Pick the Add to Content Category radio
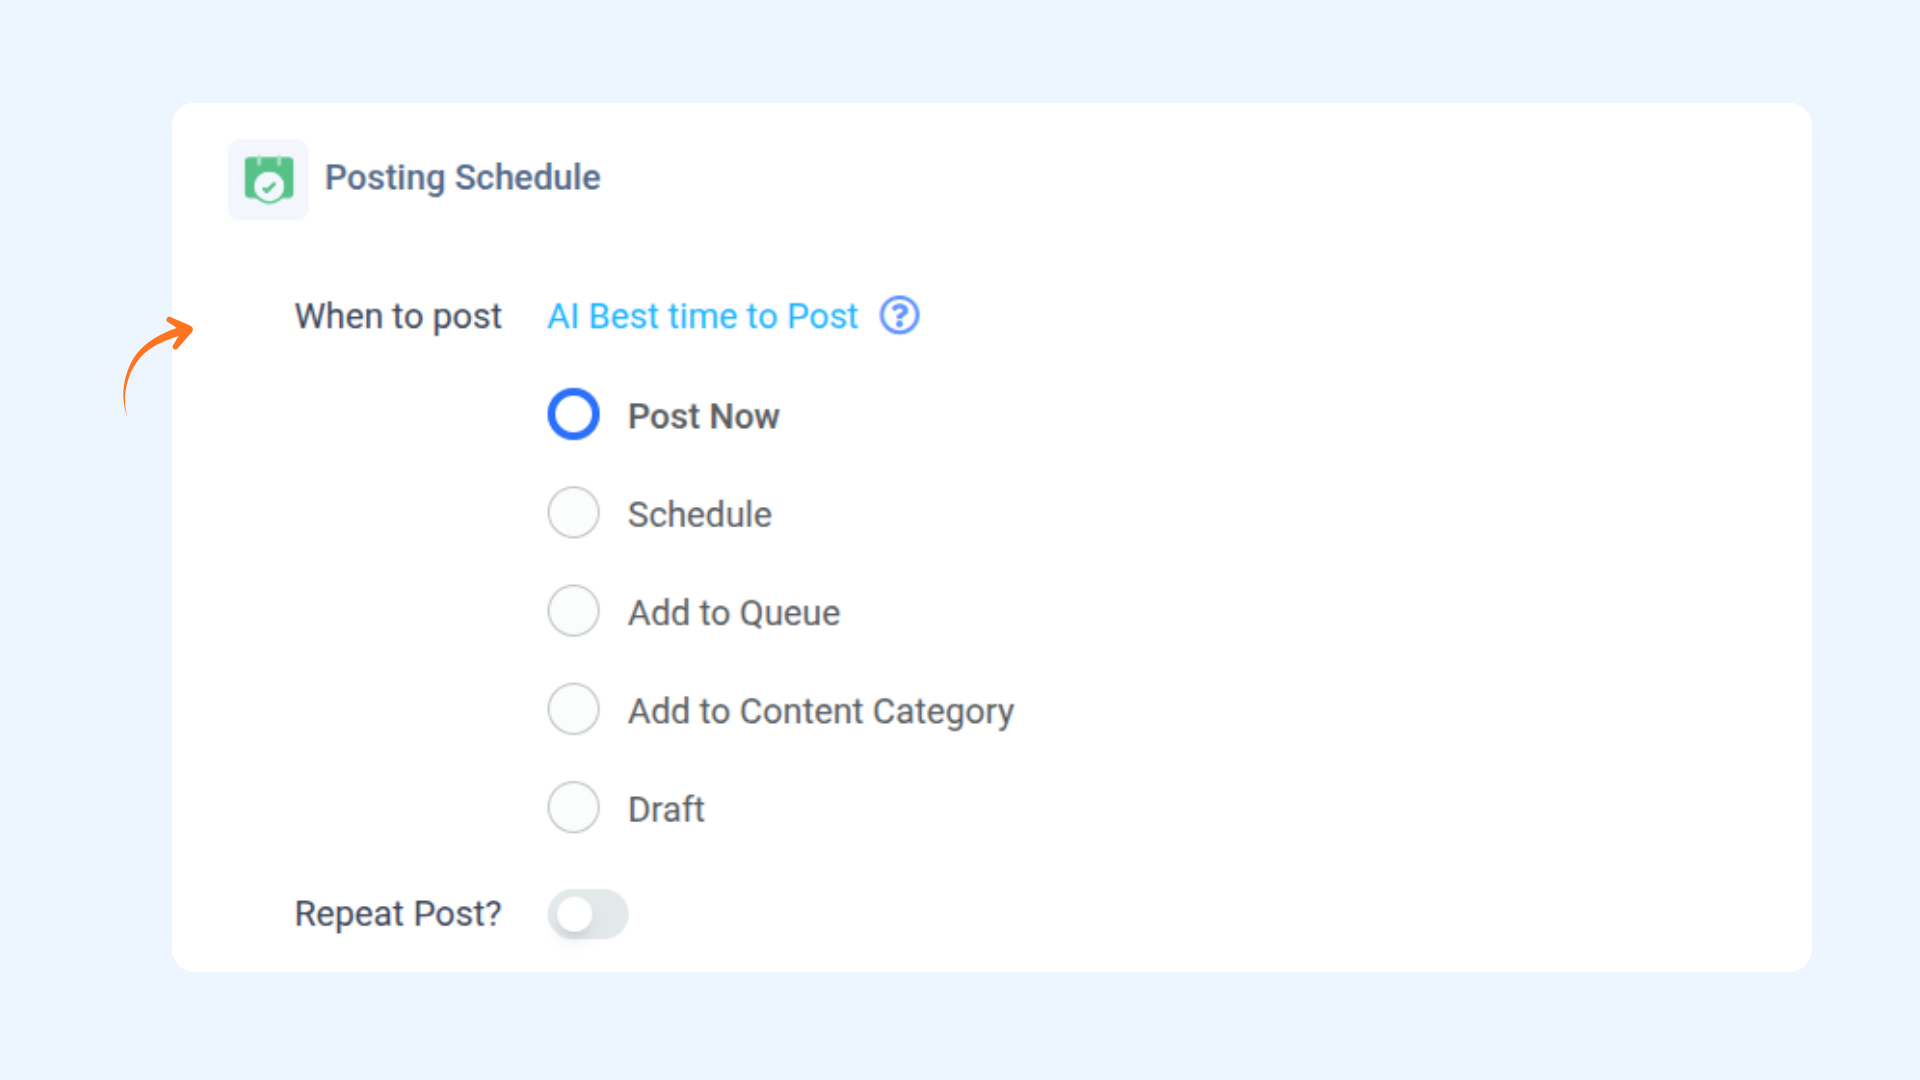Image resolution: width=1920 pixels, height=1080 pixels. [x=573, y=709]
